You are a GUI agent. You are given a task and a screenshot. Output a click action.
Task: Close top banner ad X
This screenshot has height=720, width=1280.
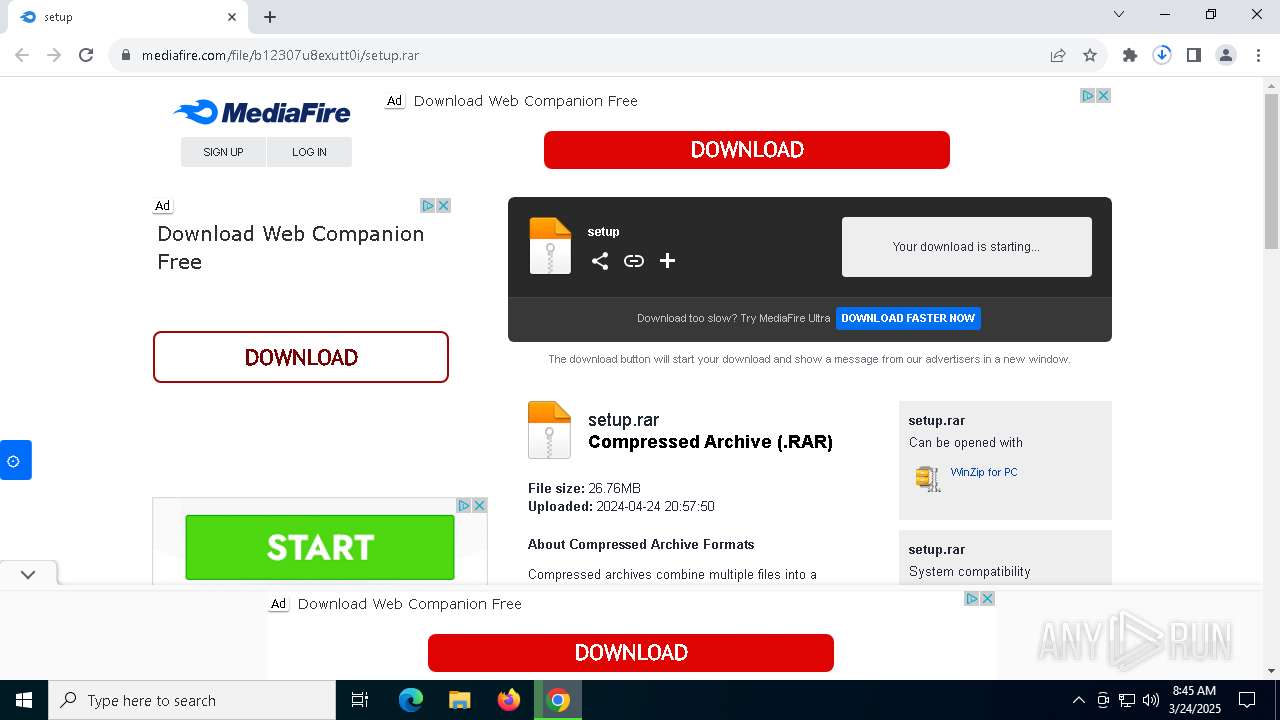1104,96
